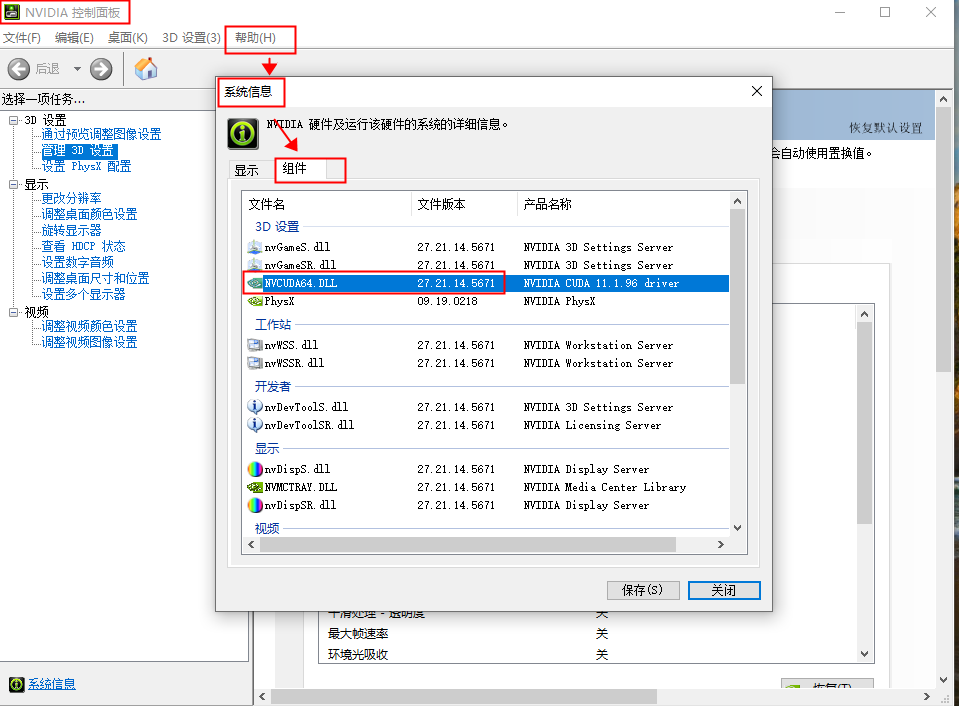This screenshot has width=959, height=706.
Task: Click the component list horizontal scroll-left arrow
Action: click(x=251, y=544)
